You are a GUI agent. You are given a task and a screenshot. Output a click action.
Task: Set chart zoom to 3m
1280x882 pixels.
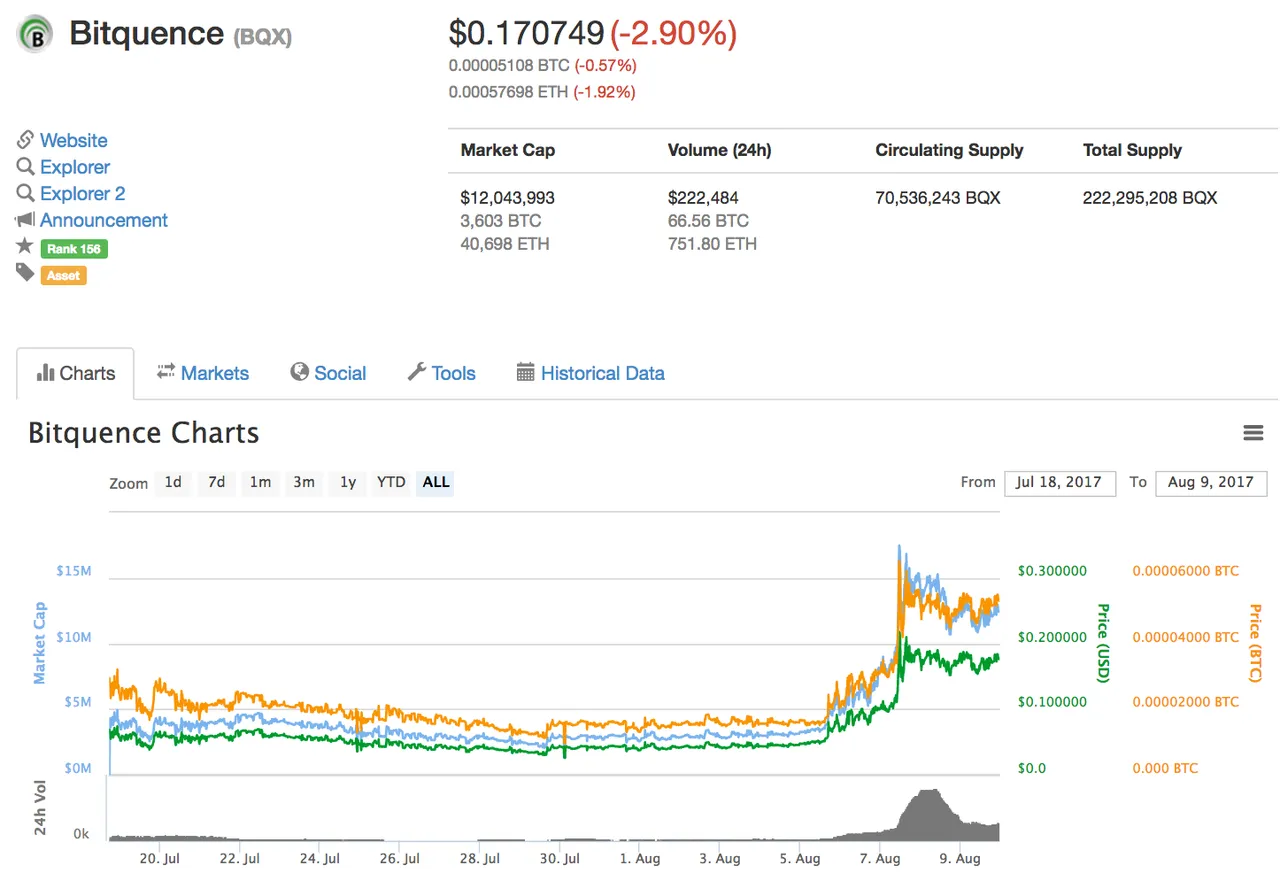(x=304, y=483)
